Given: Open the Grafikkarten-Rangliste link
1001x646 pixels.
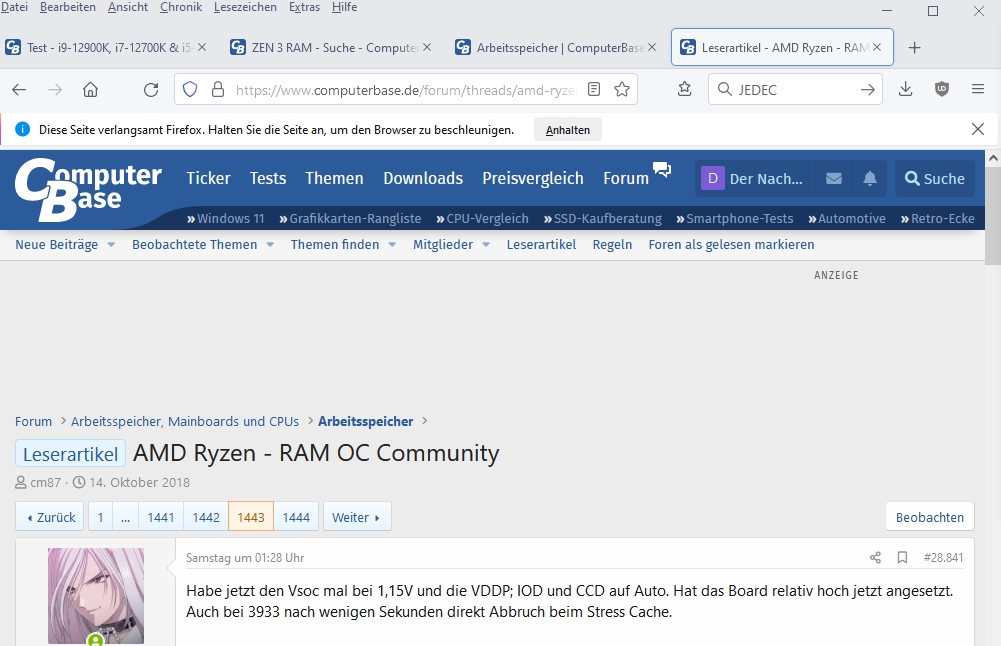Looking at the screenshot, I should (350, 218).
